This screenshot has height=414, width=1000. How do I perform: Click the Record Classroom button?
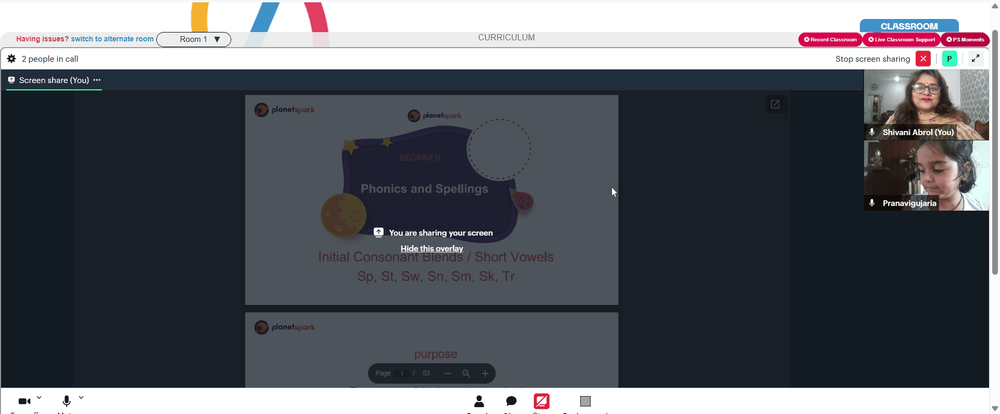pos(830,40)
